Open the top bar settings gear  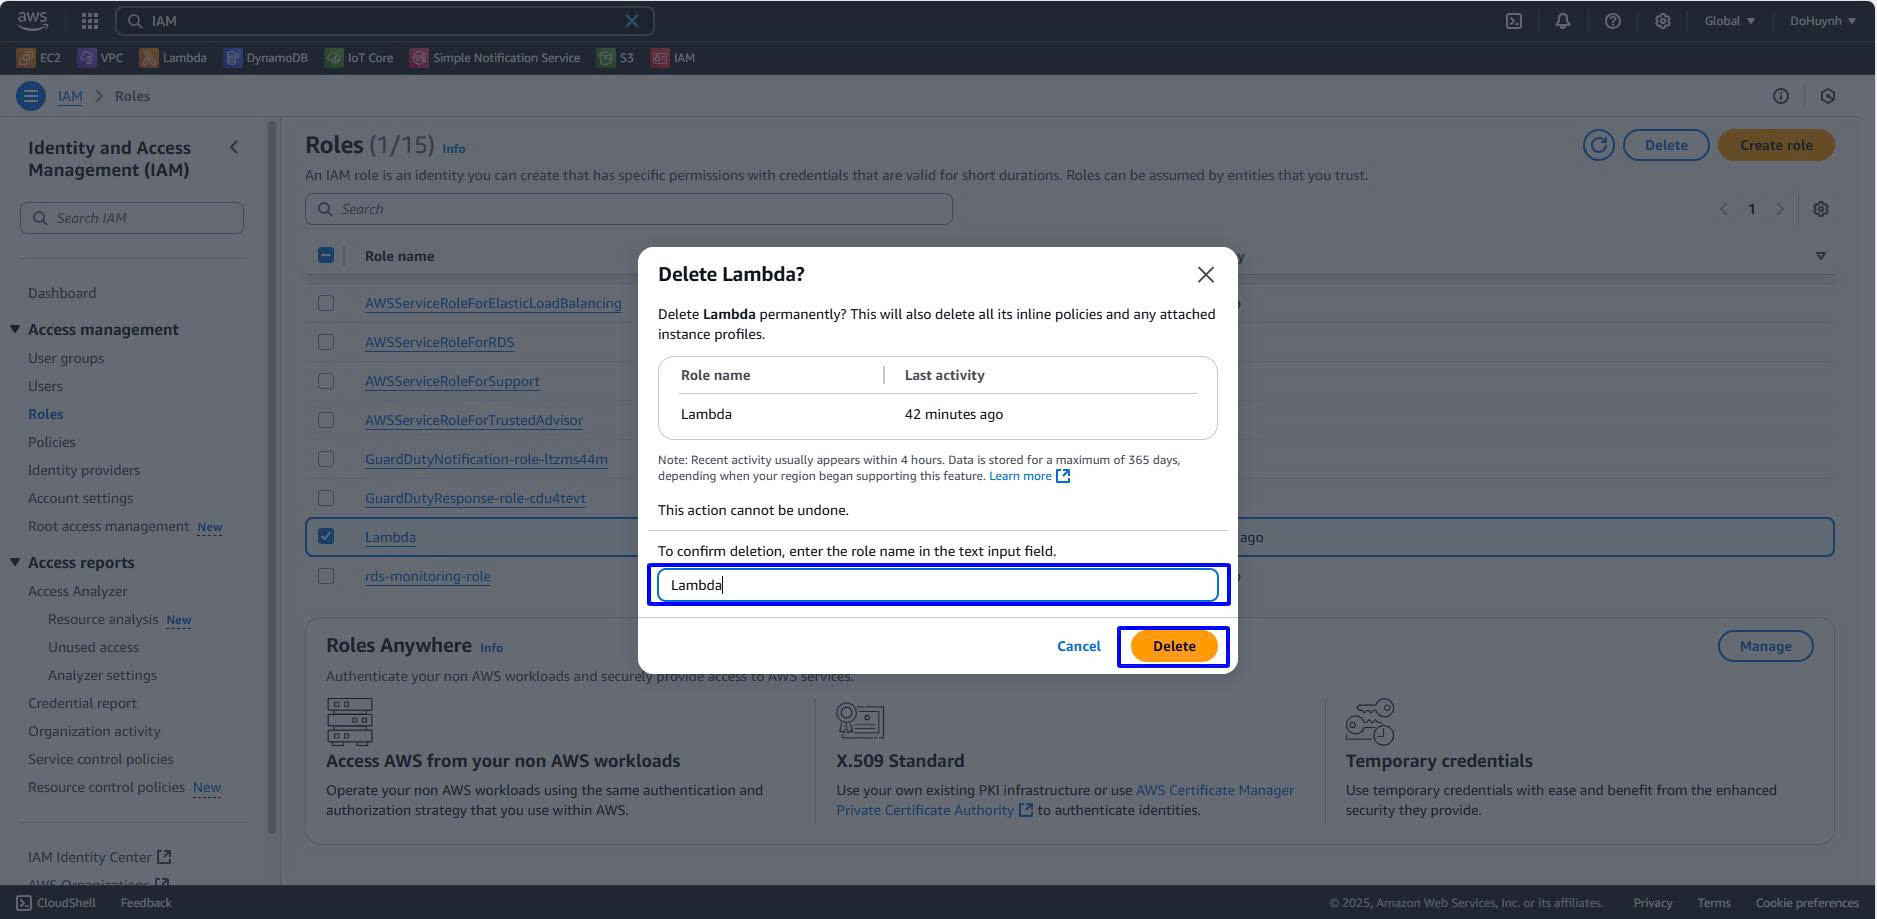[x=1662, y=21]
